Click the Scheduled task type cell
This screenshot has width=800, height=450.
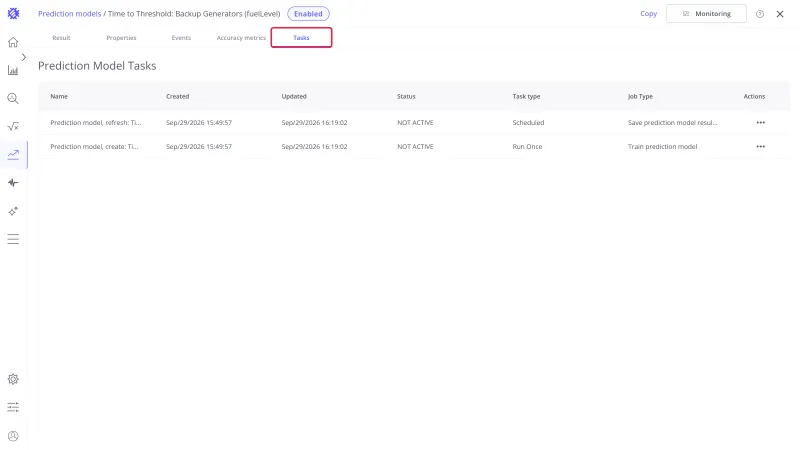point(528,122)
